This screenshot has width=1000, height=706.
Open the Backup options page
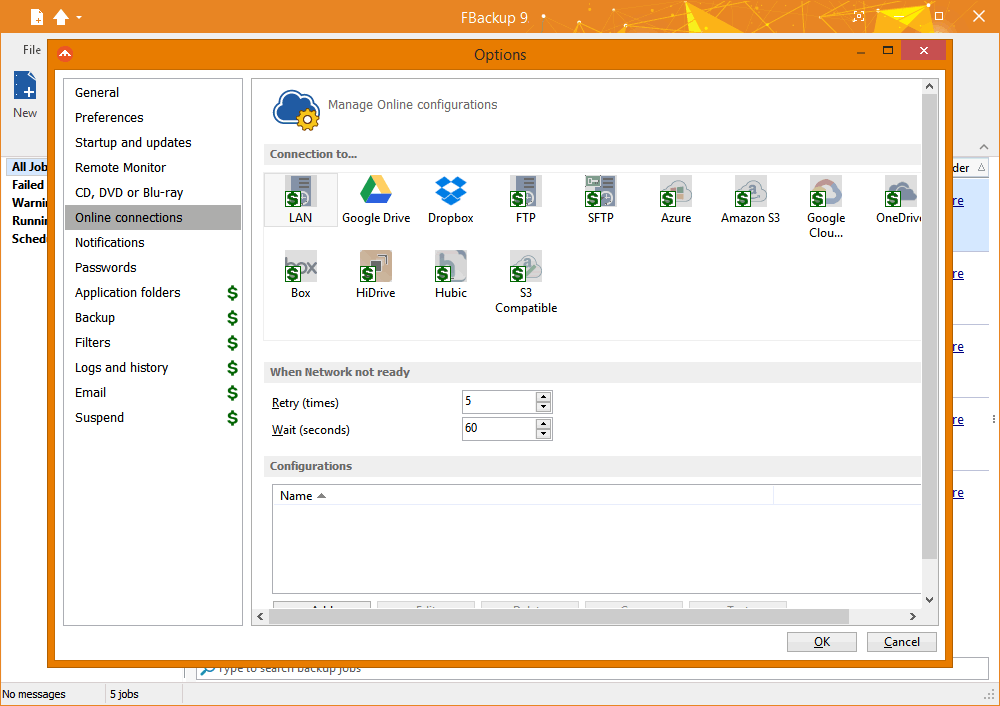[x=153, y=317]
